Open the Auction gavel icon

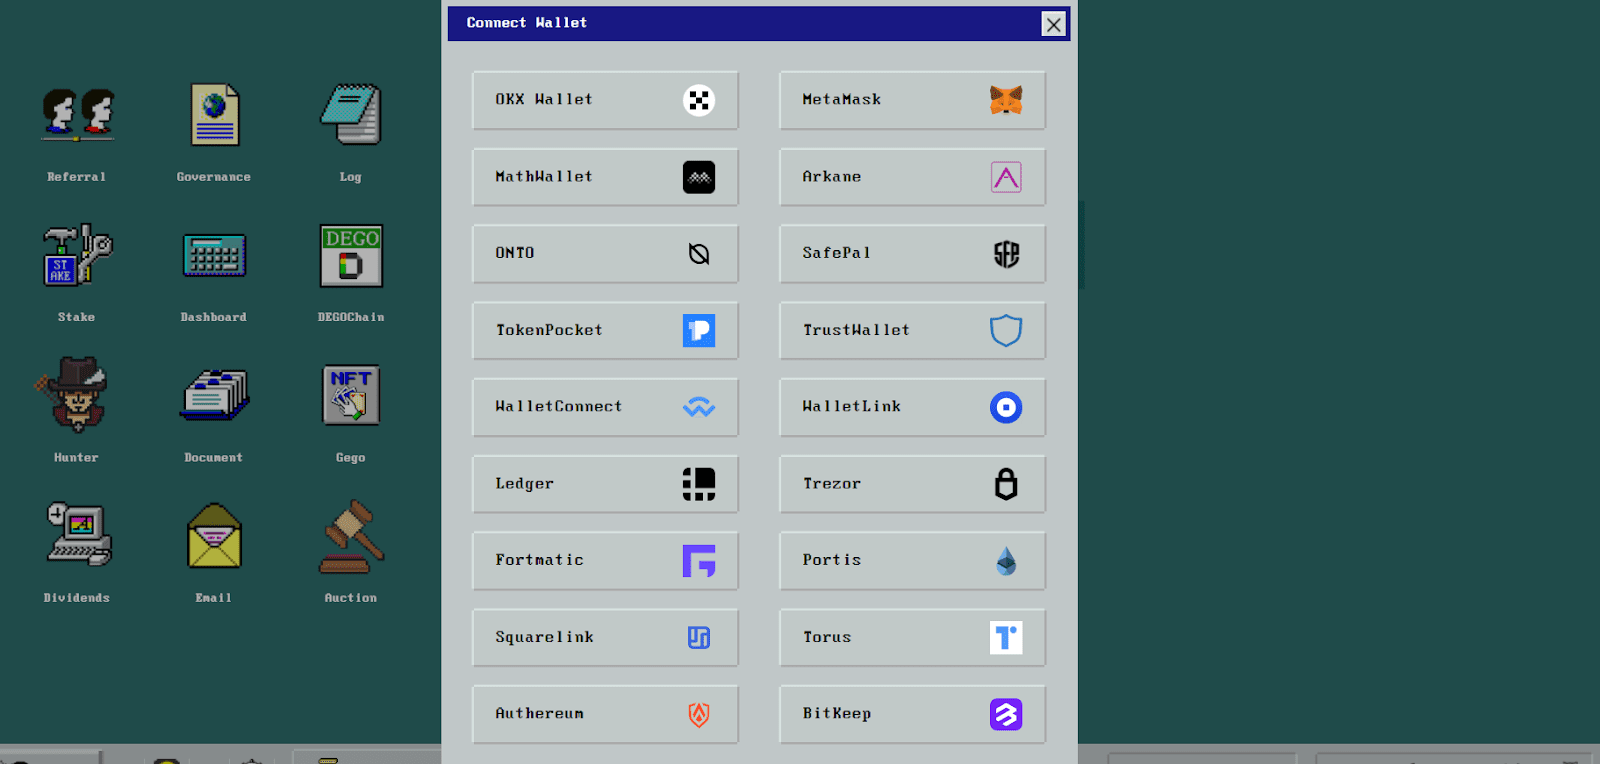pyautogui.click(x=351, y=537)
